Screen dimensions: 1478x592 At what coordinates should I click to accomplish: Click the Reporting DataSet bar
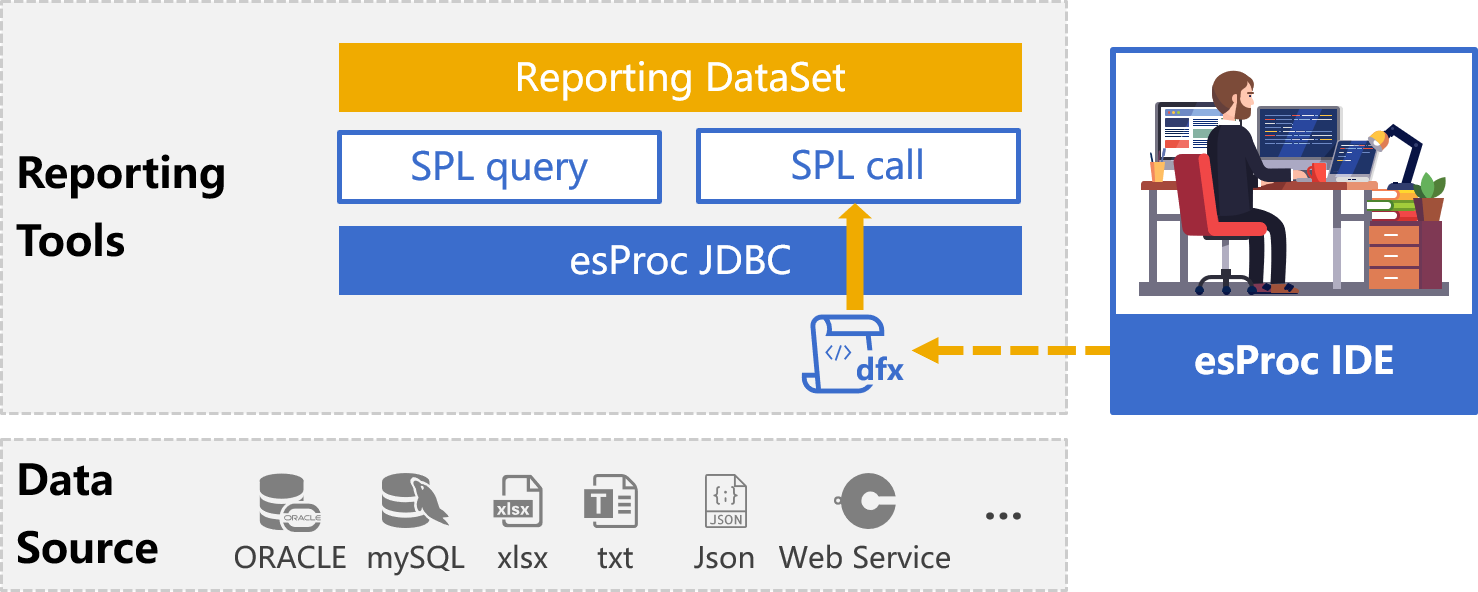tap(680, 77)
